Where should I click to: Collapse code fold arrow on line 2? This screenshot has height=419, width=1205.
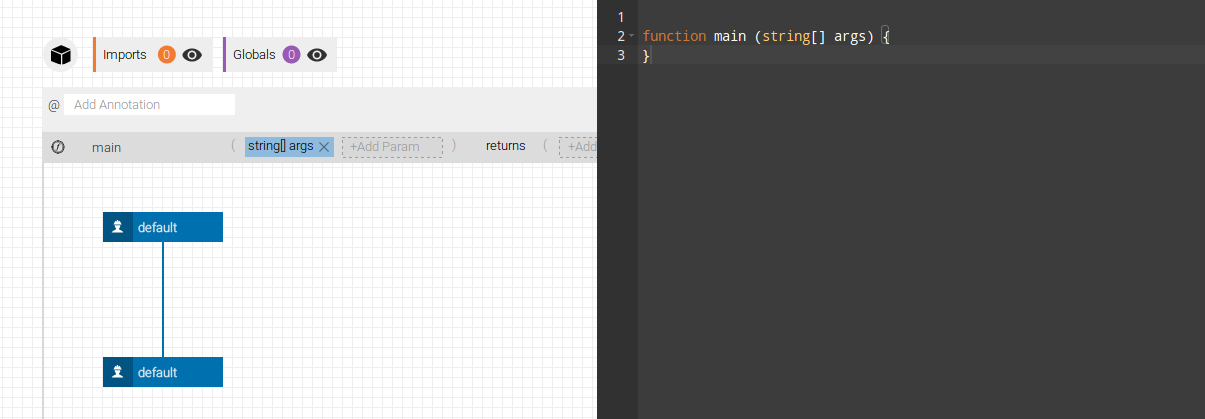click(x=632, y=36)
